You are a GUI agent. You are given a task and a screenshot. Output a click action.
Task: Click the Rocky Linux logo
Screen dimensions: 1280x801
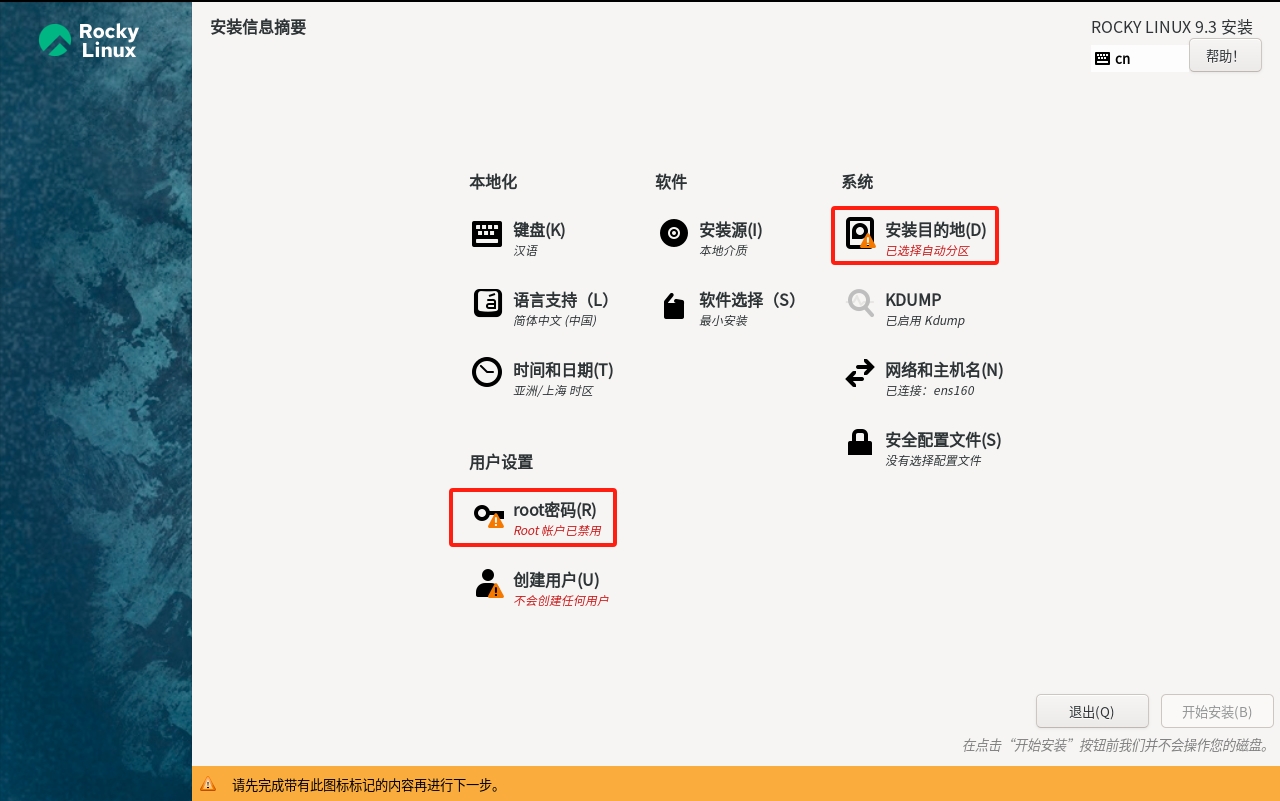[88, 41]
